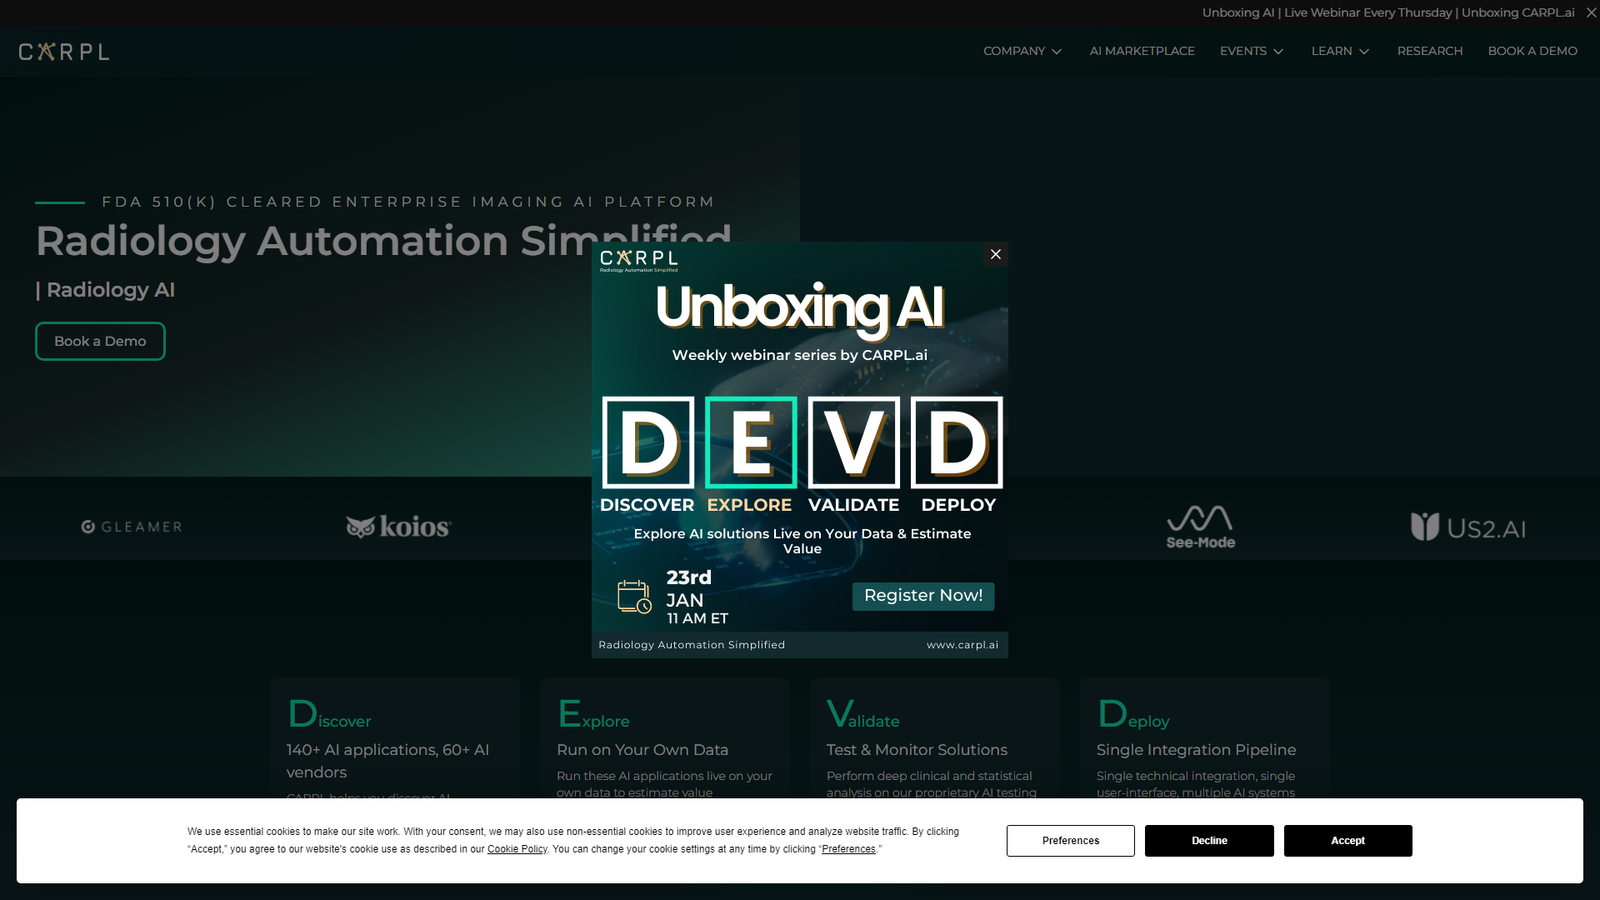Open the Validate card

pos(935,738)
